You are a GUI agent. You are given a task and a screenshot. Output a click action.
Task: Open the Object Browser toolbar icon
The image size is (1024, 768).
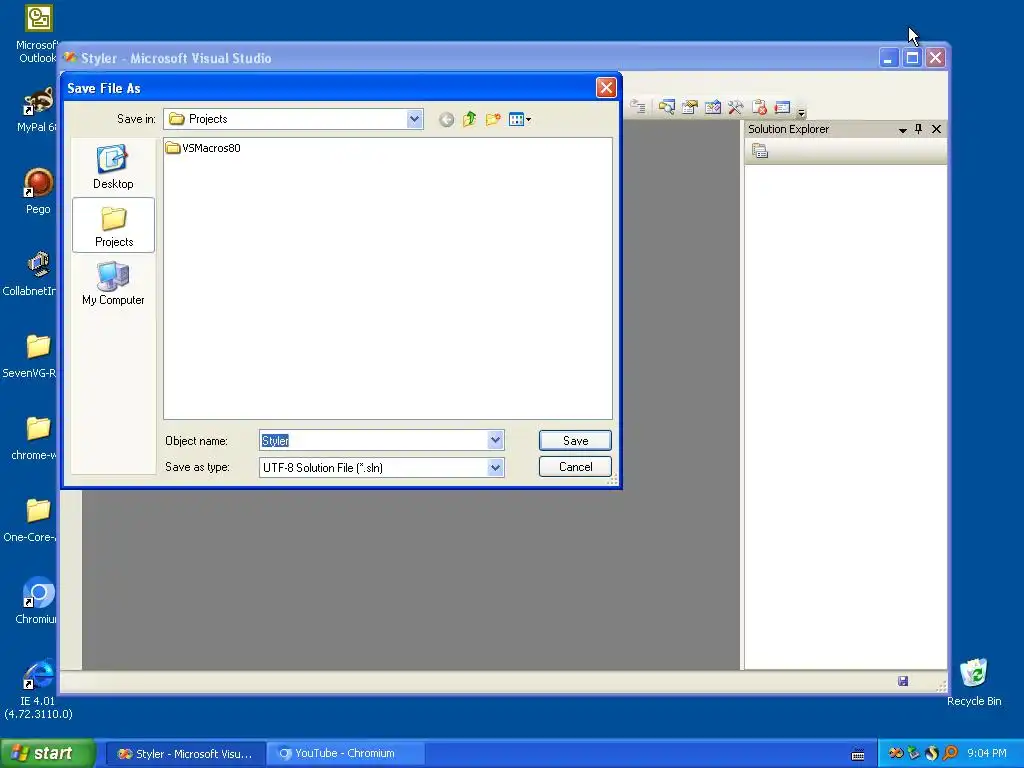[712, 107]
